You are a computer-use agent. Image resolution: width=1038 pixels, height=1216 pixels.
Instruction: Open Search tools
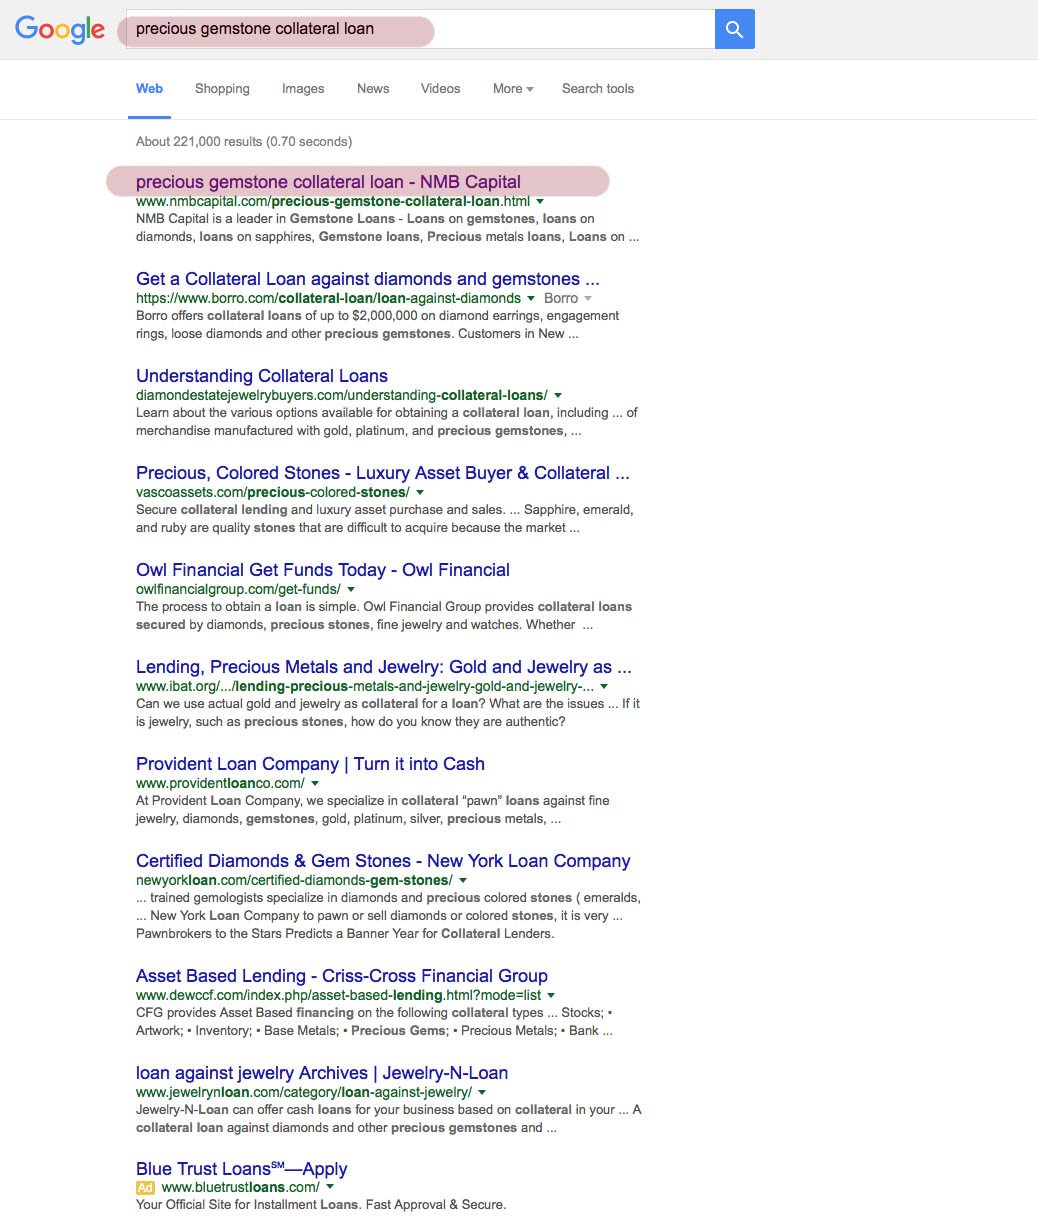coord(598,89)
